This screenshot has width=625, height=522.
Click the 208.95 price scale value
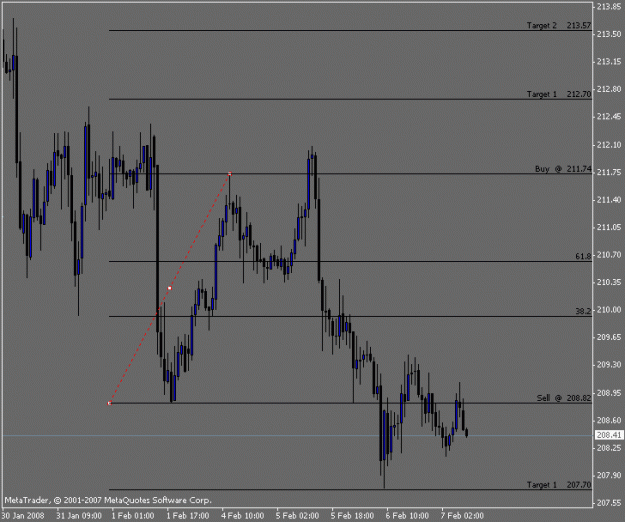pyautogui.click(x=609, y=393)
